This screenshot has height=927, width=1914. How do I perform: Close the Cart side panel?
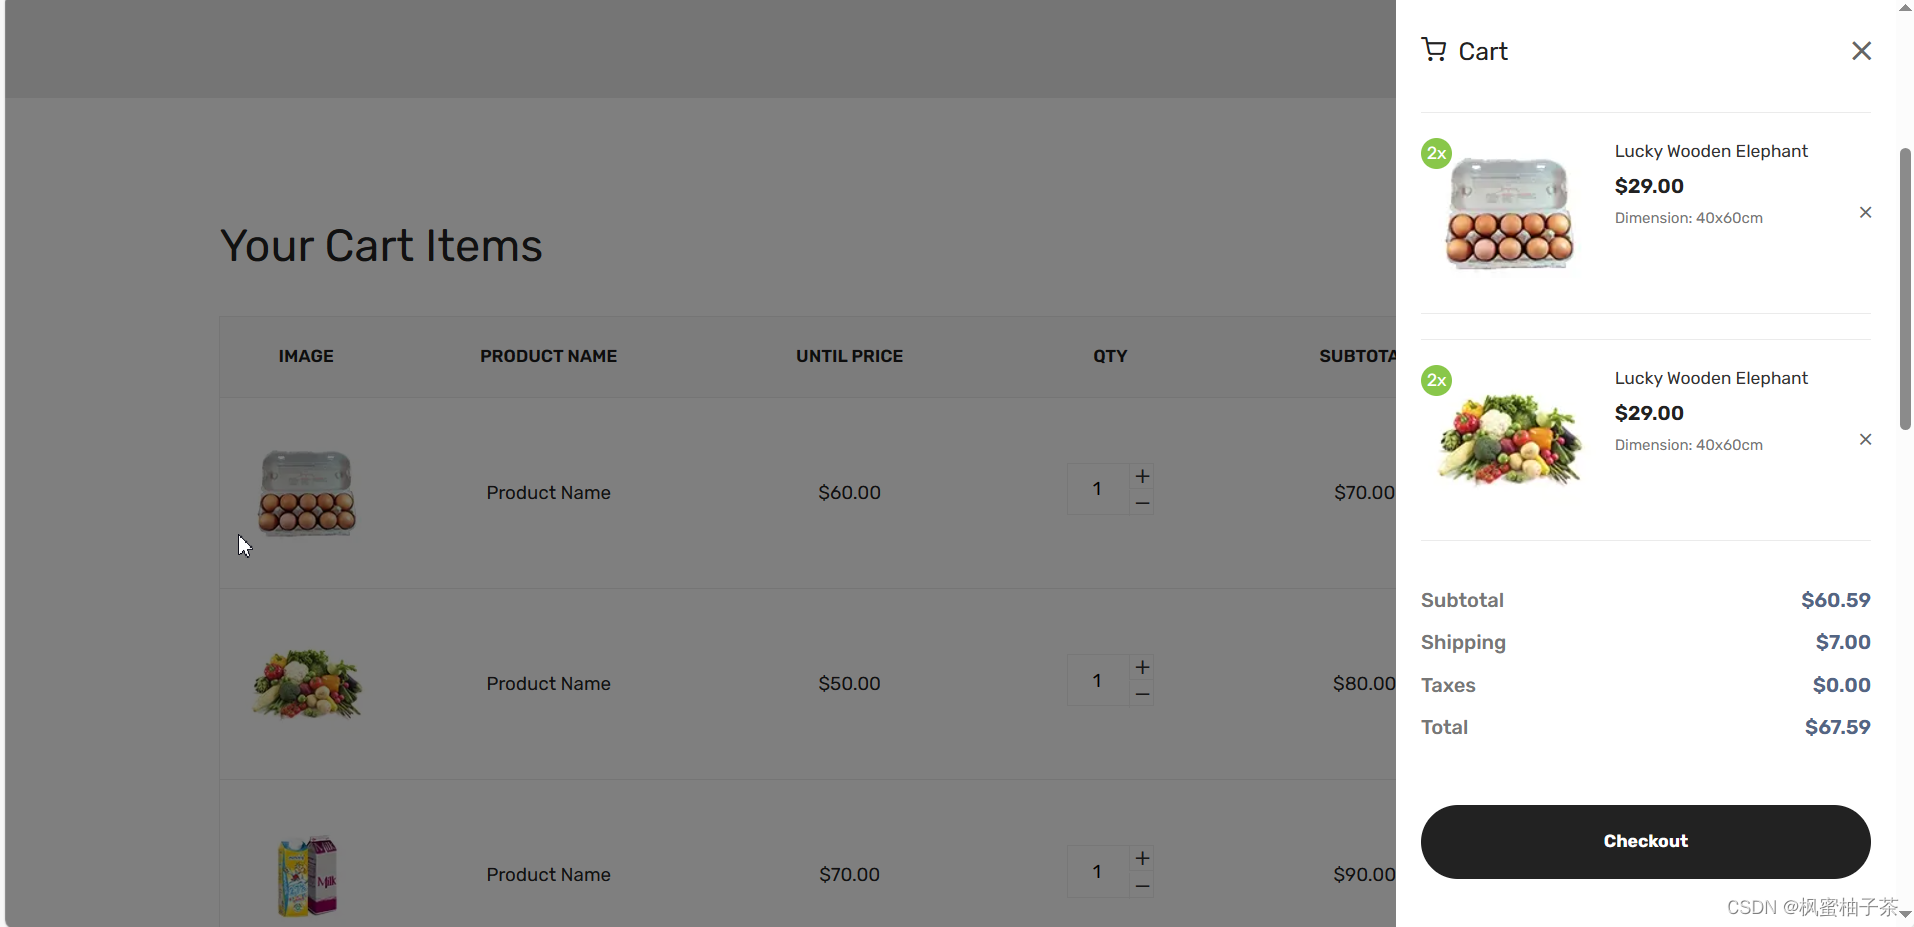(x=1861, y=51)
